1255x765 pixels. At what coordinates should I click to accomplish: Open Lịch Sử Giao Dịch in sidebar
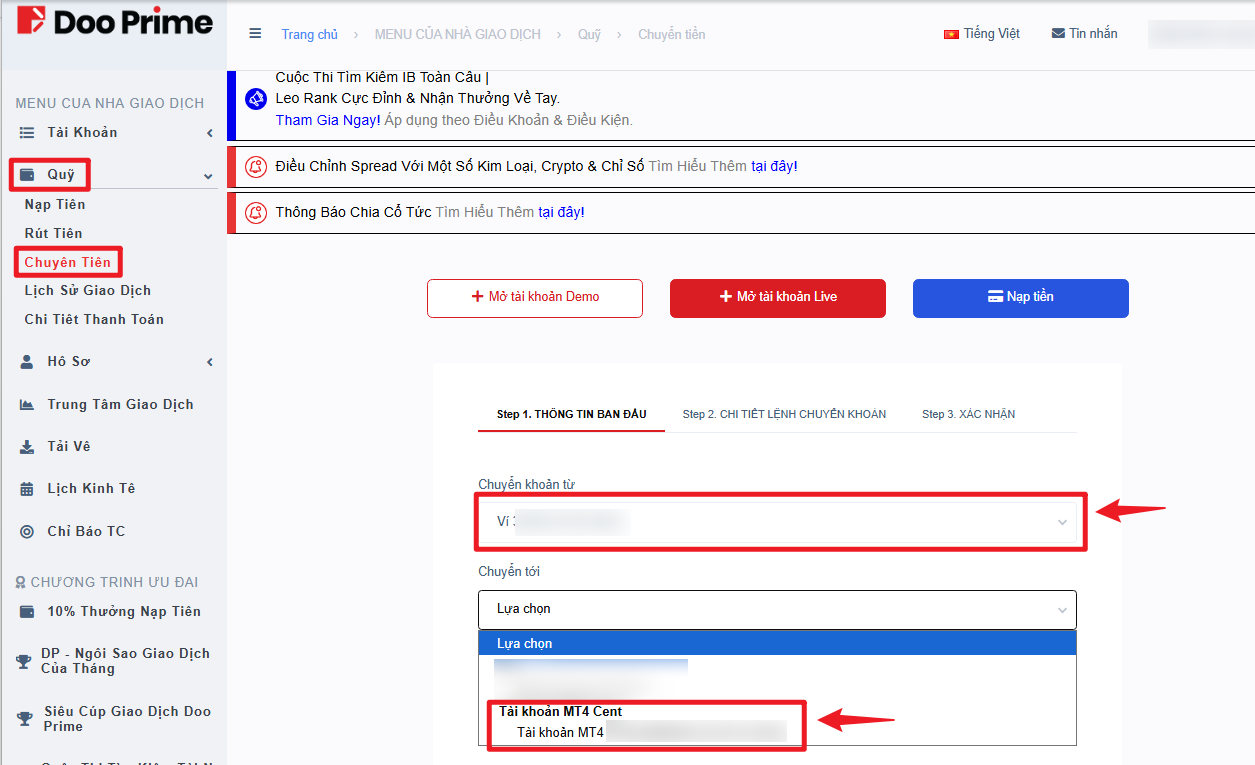[88, 291]
